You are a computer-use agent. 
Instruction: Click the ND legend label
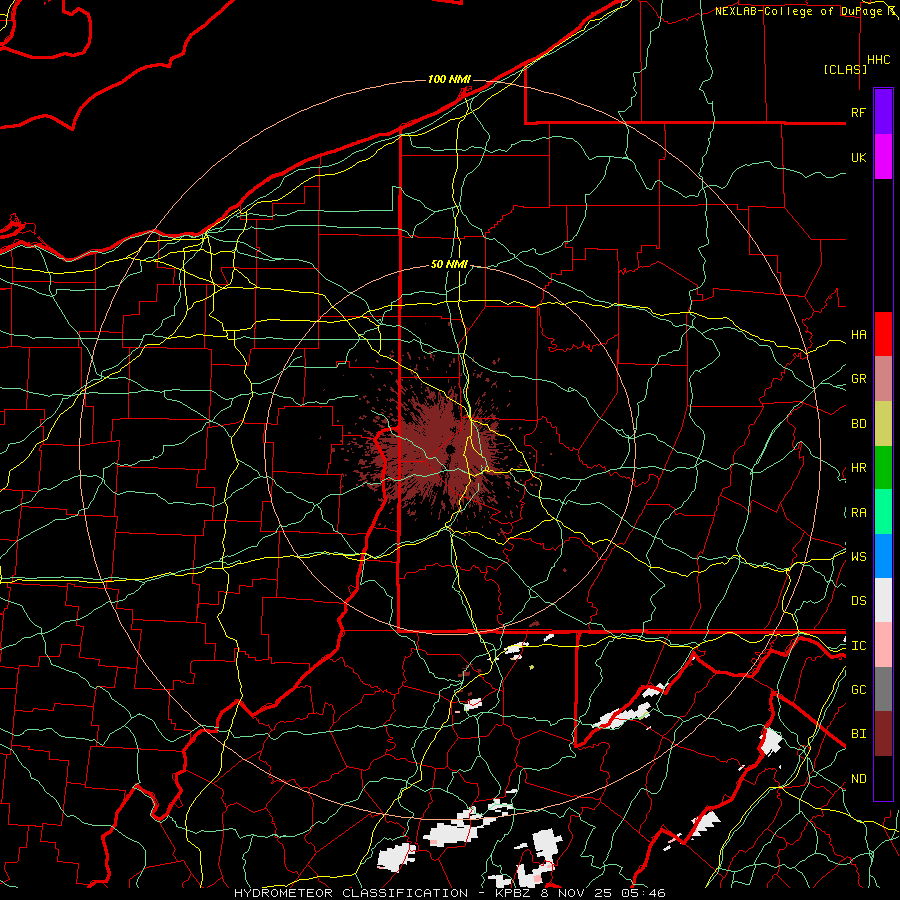point(858,779)
